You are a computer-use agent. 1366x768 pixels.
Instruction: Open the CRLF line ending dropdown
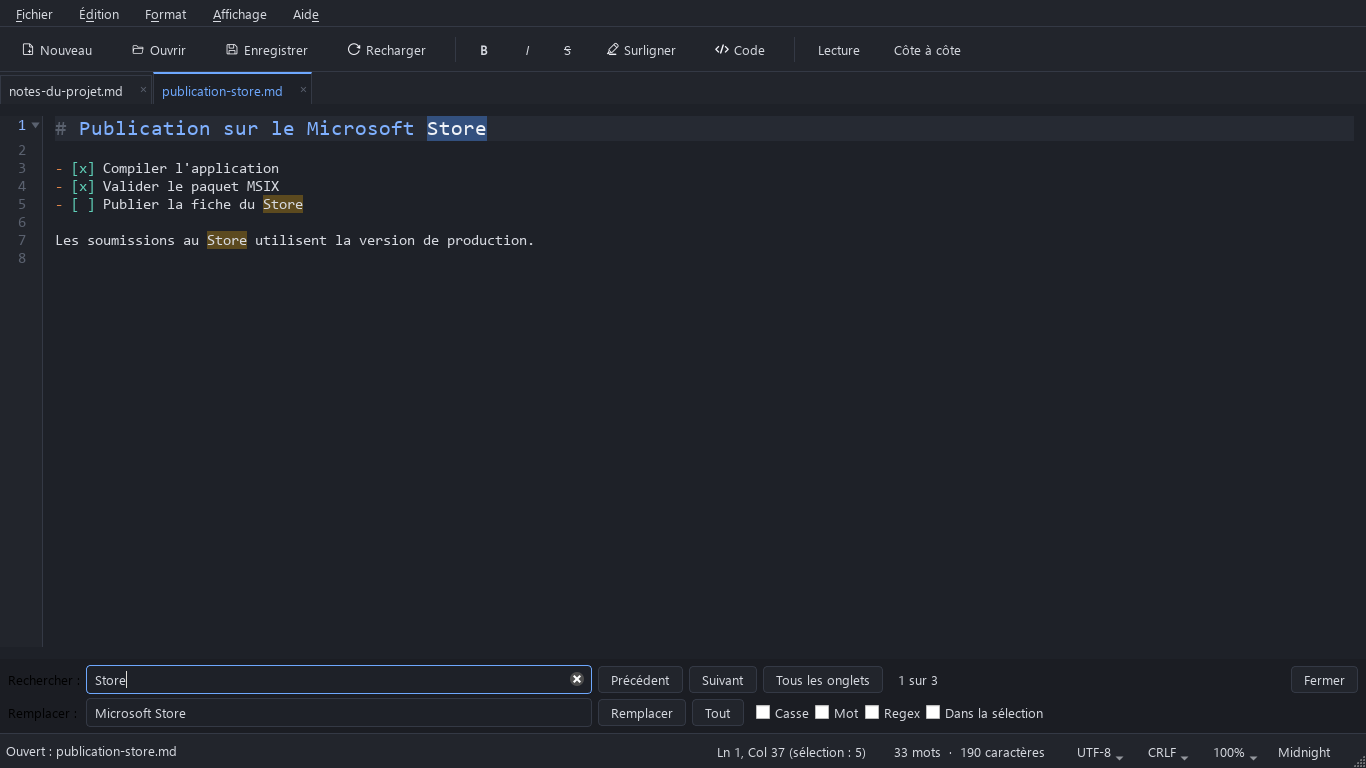[1167, 752]
